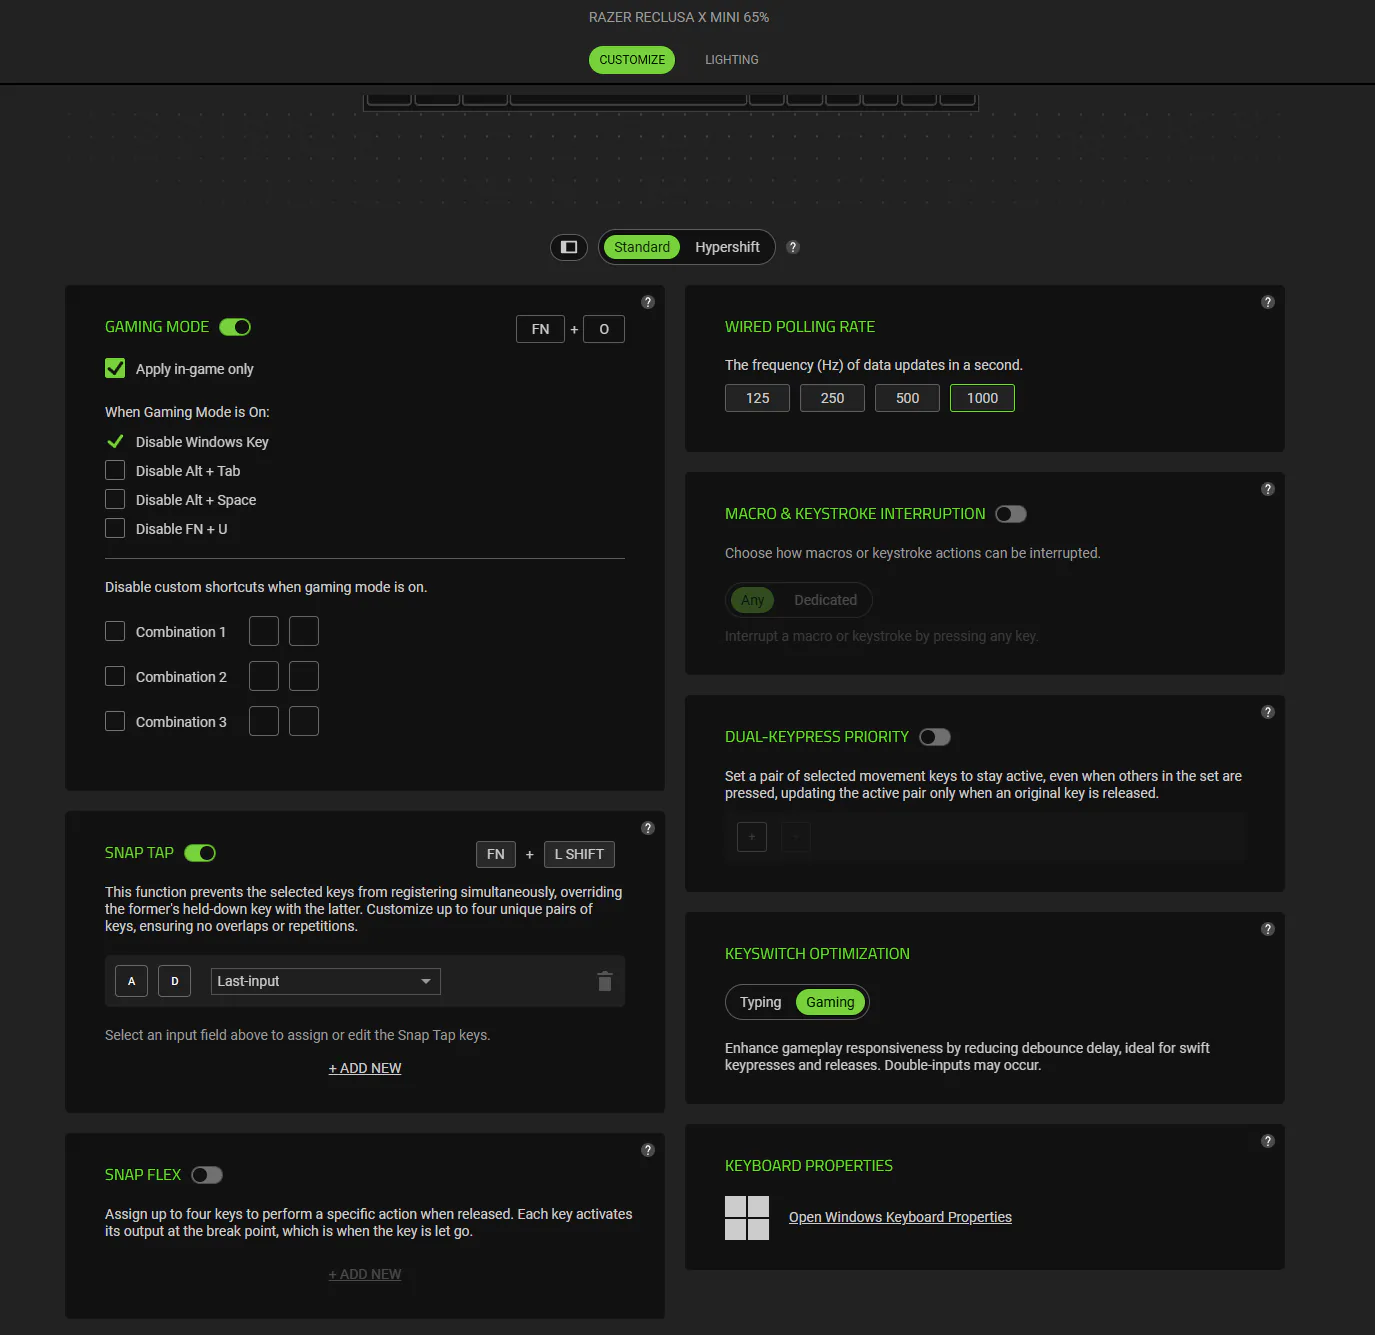Delete the A/D Snap Tap pair
The height and width of the screenshot is (1335, 1375).
point(605,981)
